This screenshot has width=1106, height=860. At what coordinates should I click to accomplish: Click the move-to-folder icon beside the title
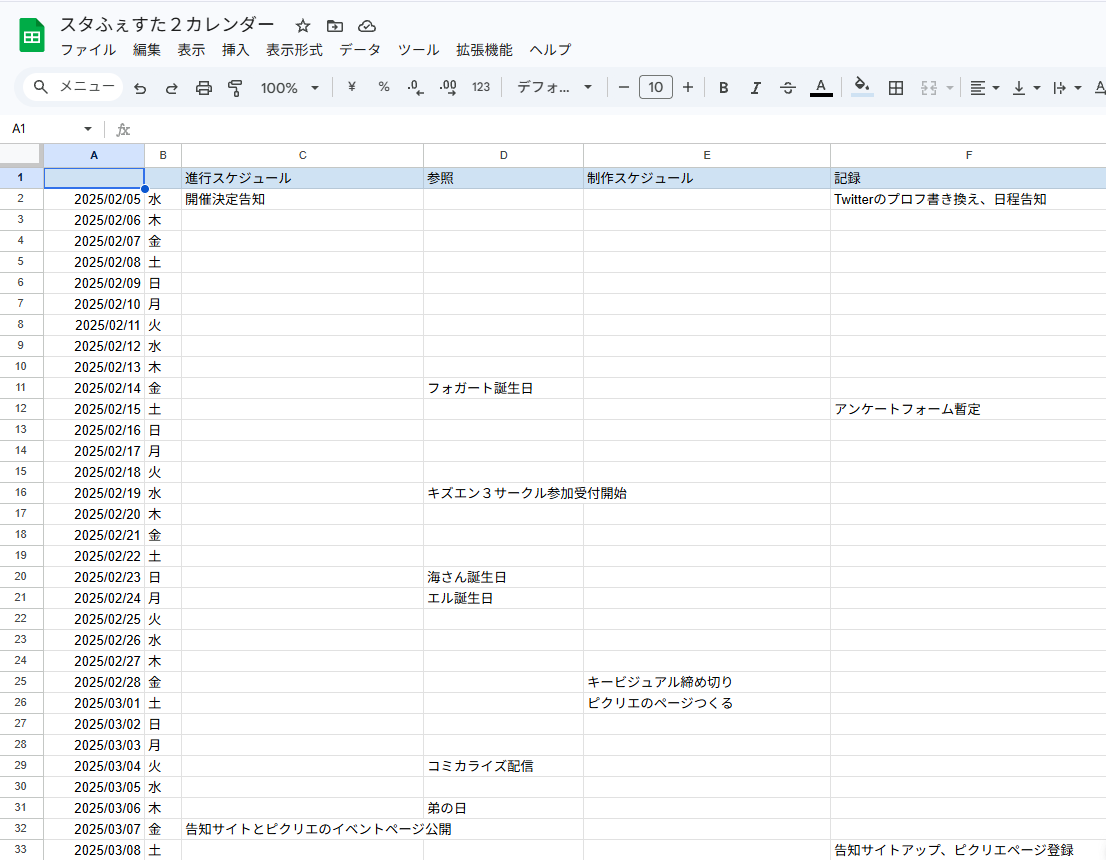335,26
